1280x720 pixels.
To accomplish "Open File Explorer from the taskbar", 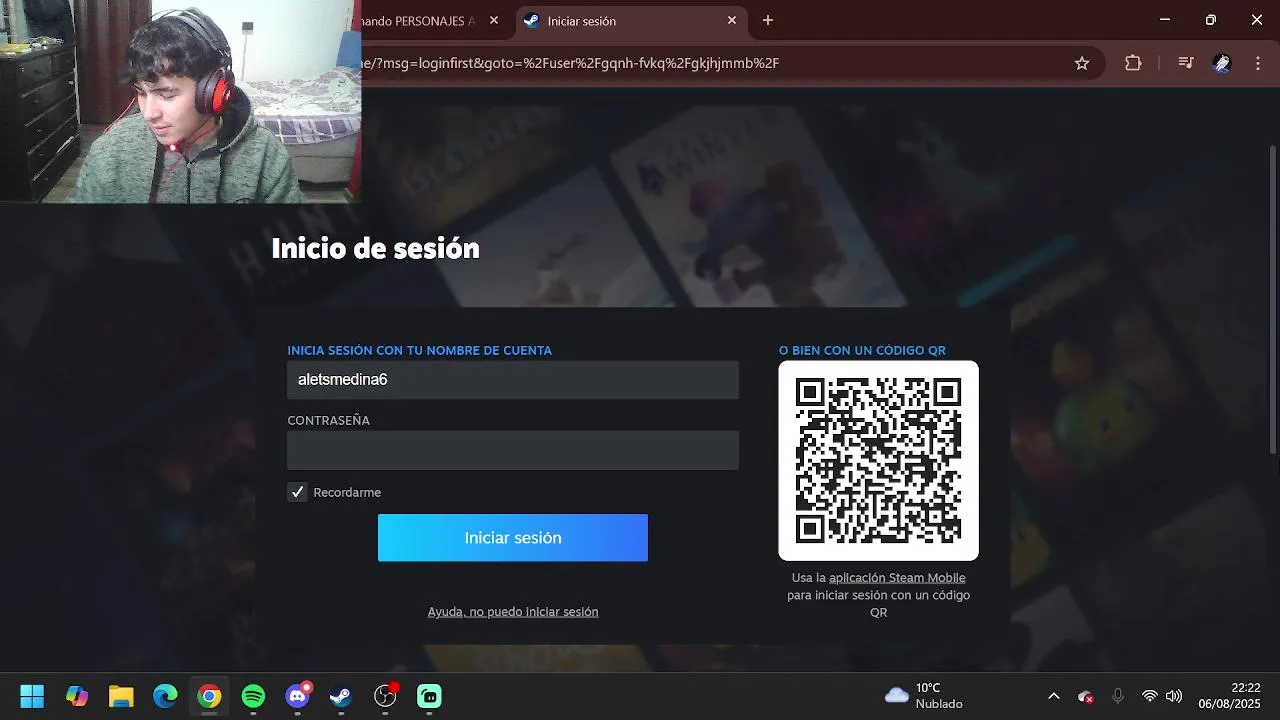I will (x=121, y=696).
